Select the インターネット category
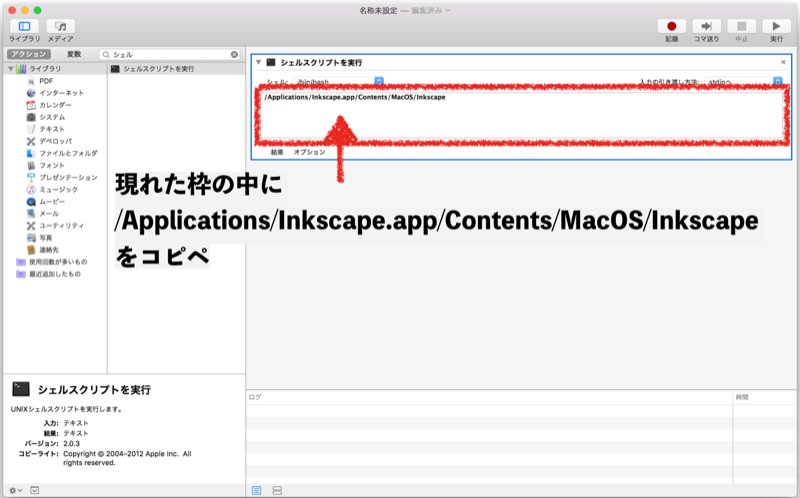Image resolution: width=800 pixels, height=498 pixels. (61, 93)
